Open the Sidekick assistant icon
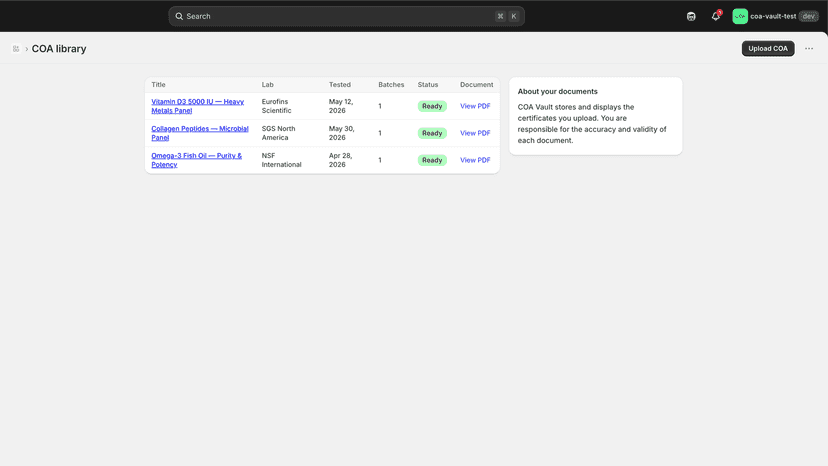The width and height of the screenshot is (828, 466). point(691,16)
